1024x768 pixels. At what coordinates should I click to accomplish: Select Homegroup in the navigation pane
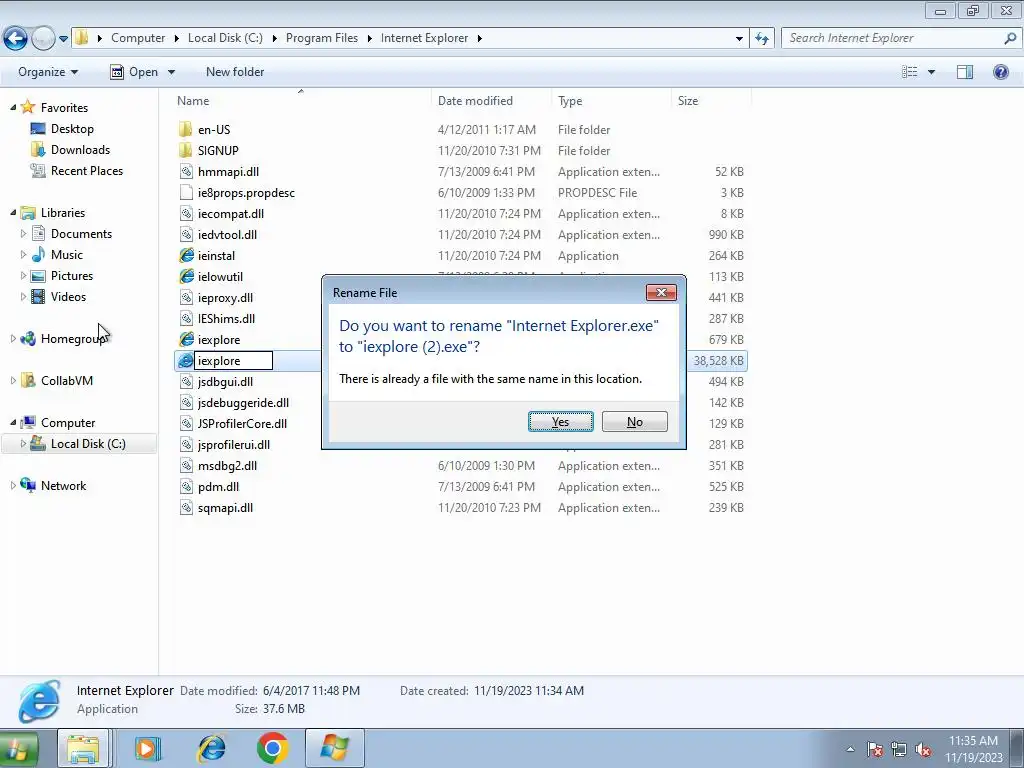[x=72, y=338]
